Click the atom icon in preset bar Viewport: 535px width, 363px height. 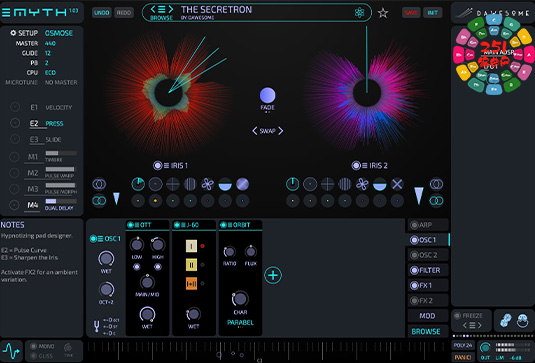tap(359, 13)
